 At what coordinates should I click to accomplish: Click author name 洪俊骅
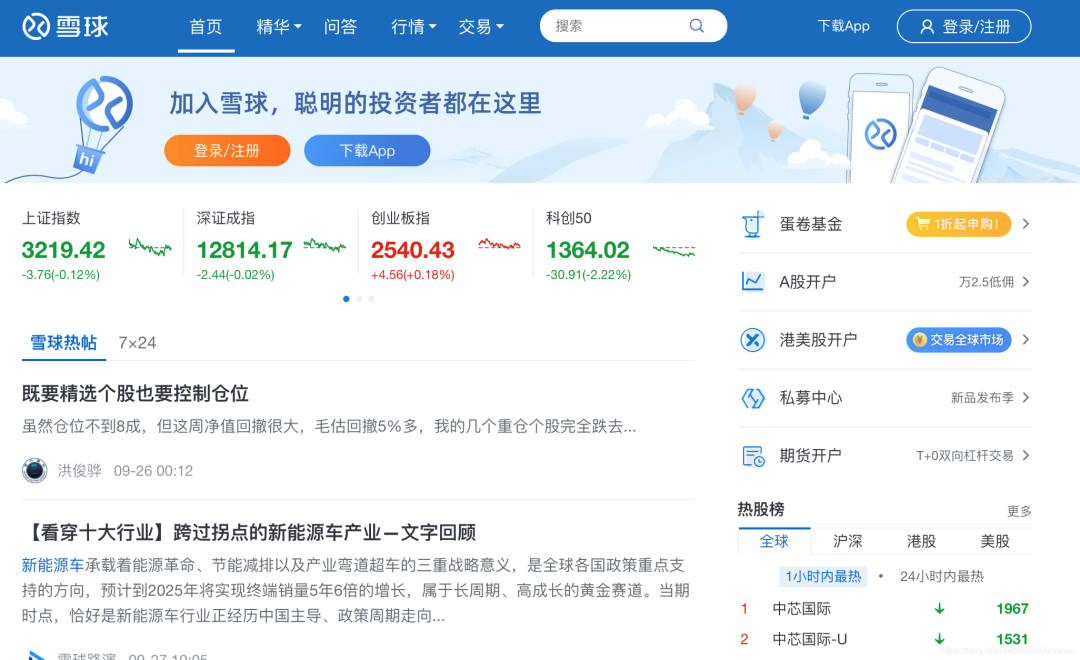79,471
